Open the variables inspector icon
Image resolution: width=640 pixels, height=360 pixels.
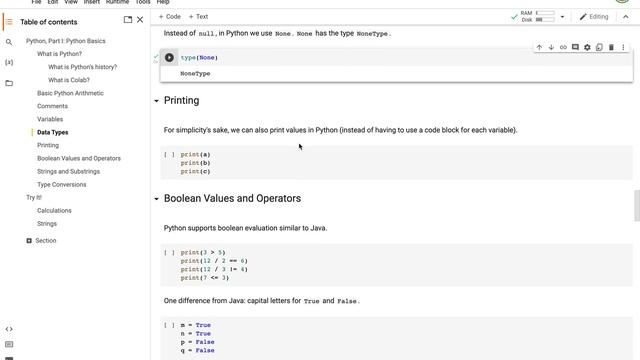tap(9, 62)
